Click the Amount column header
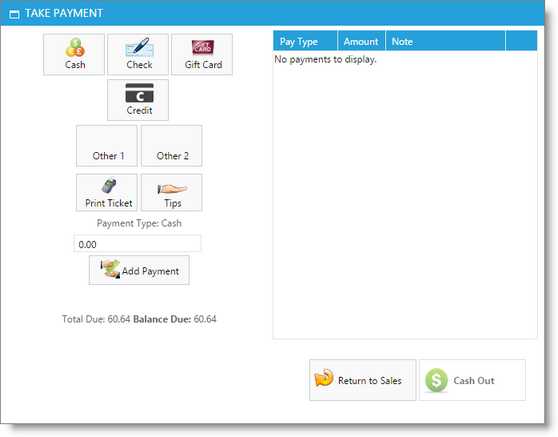This screenshot has height=437, width=558. point(361,41)
